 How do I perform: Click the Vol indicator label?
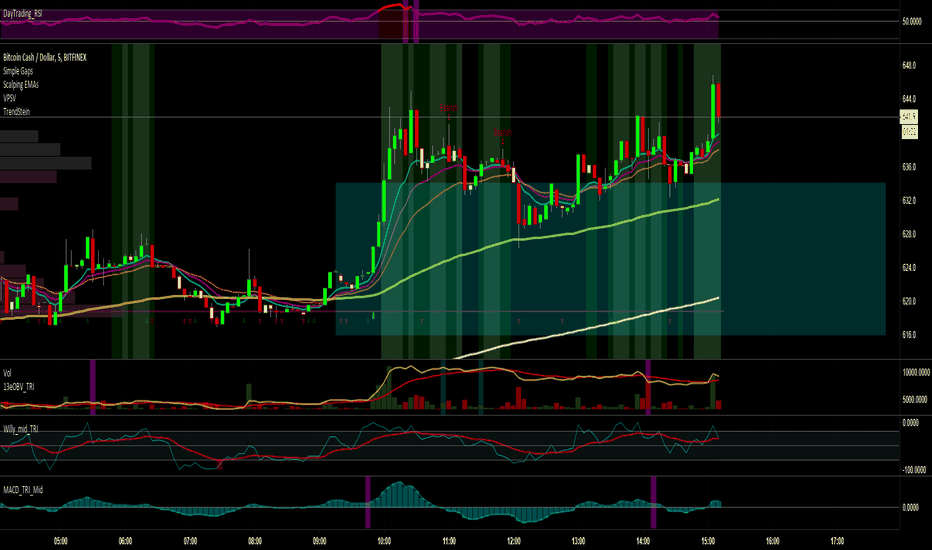[7, 373]
